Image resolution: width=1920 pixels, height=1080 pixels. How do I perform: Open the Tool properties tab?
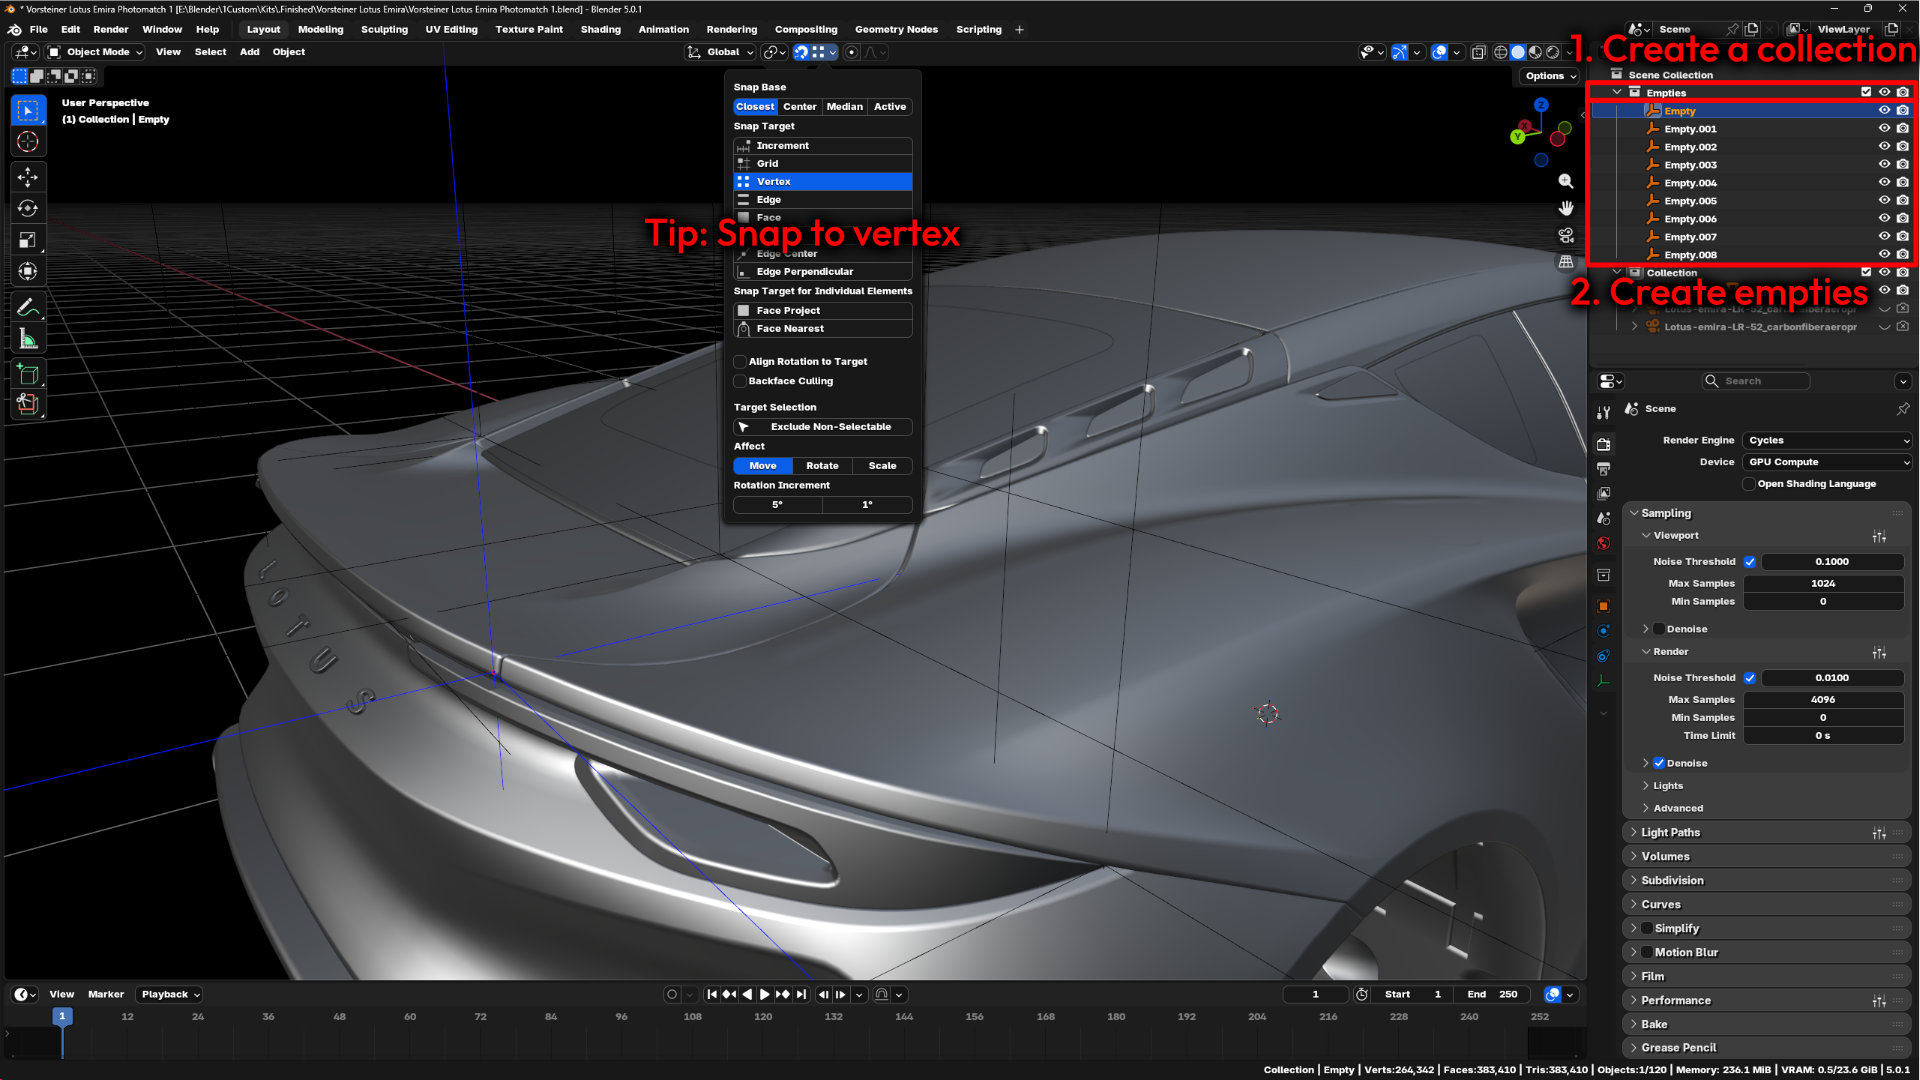tap(1604, 412)
